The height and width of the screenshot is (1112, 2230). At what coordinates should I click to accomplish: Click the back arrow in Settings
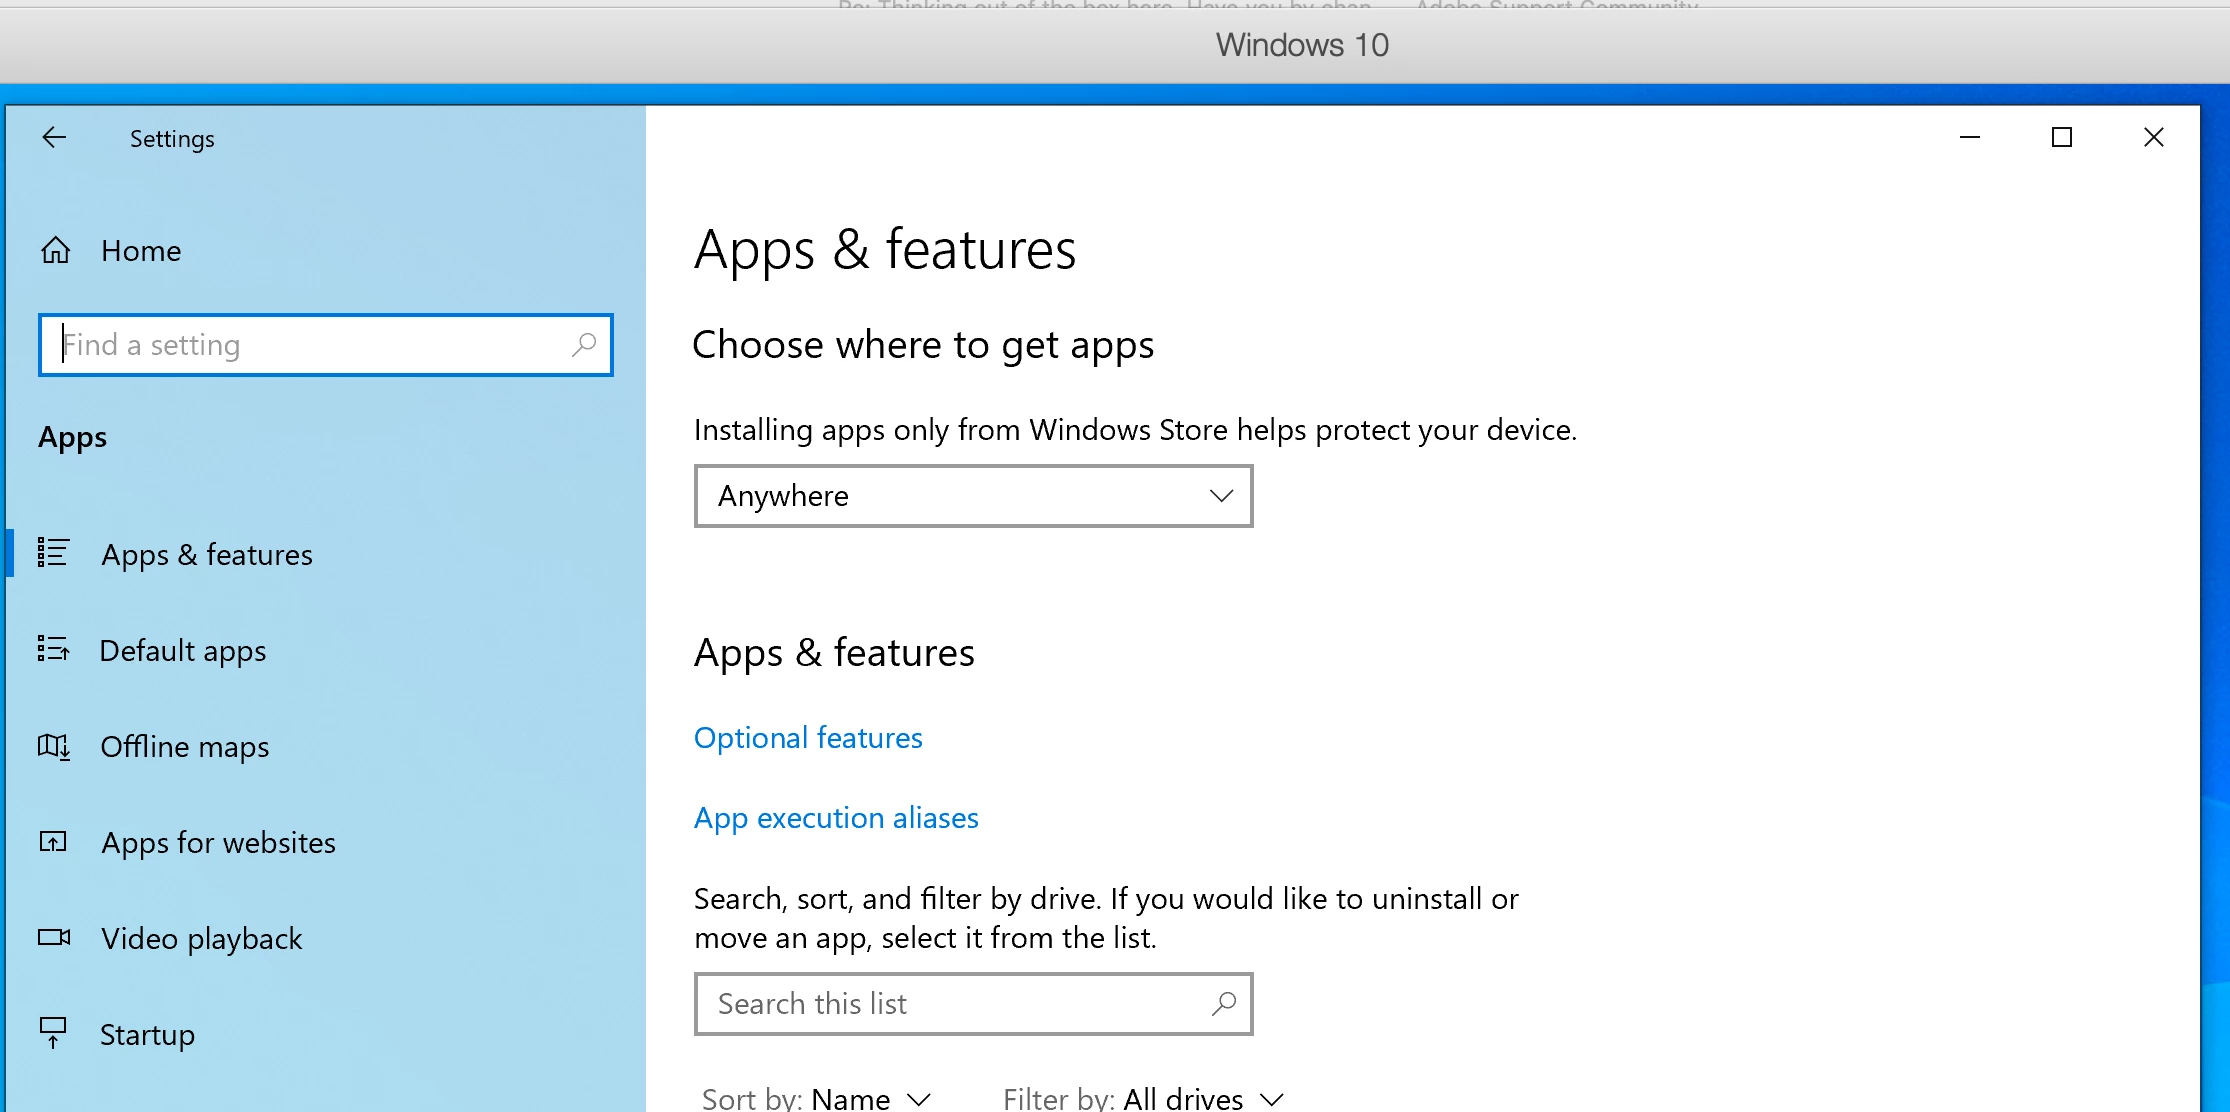pyautogui.click(x=54, y=138)
